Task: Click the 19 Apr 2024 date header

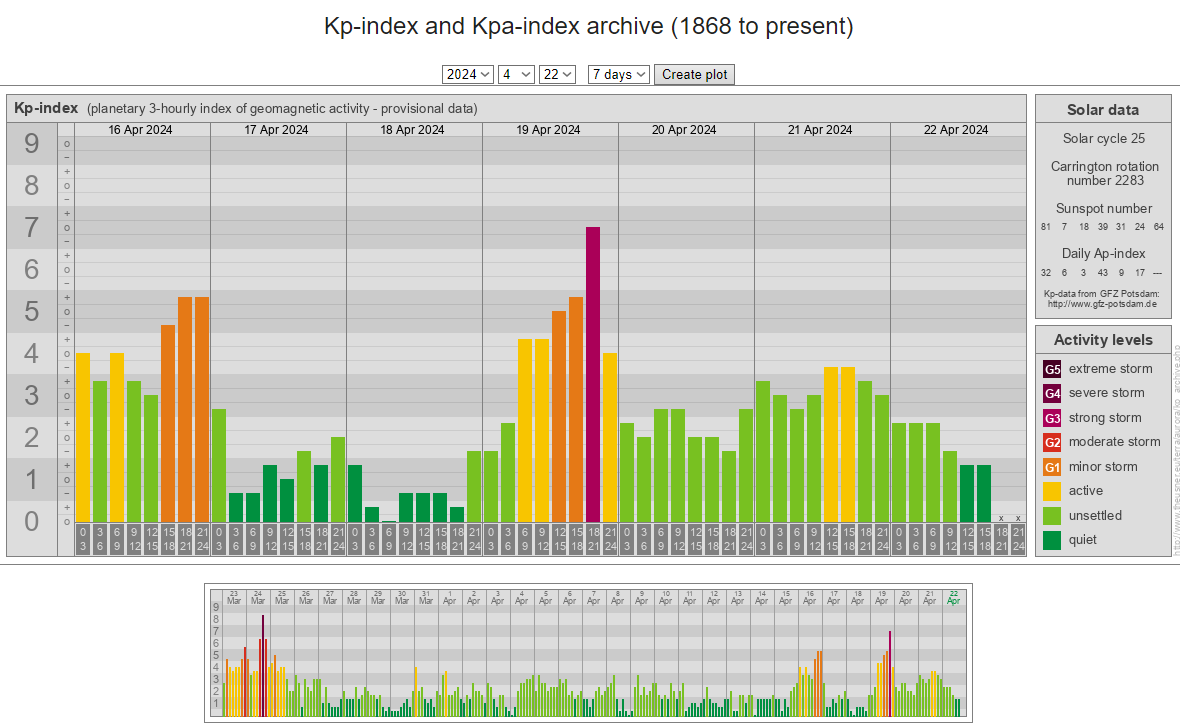Action: pos(548,129)
